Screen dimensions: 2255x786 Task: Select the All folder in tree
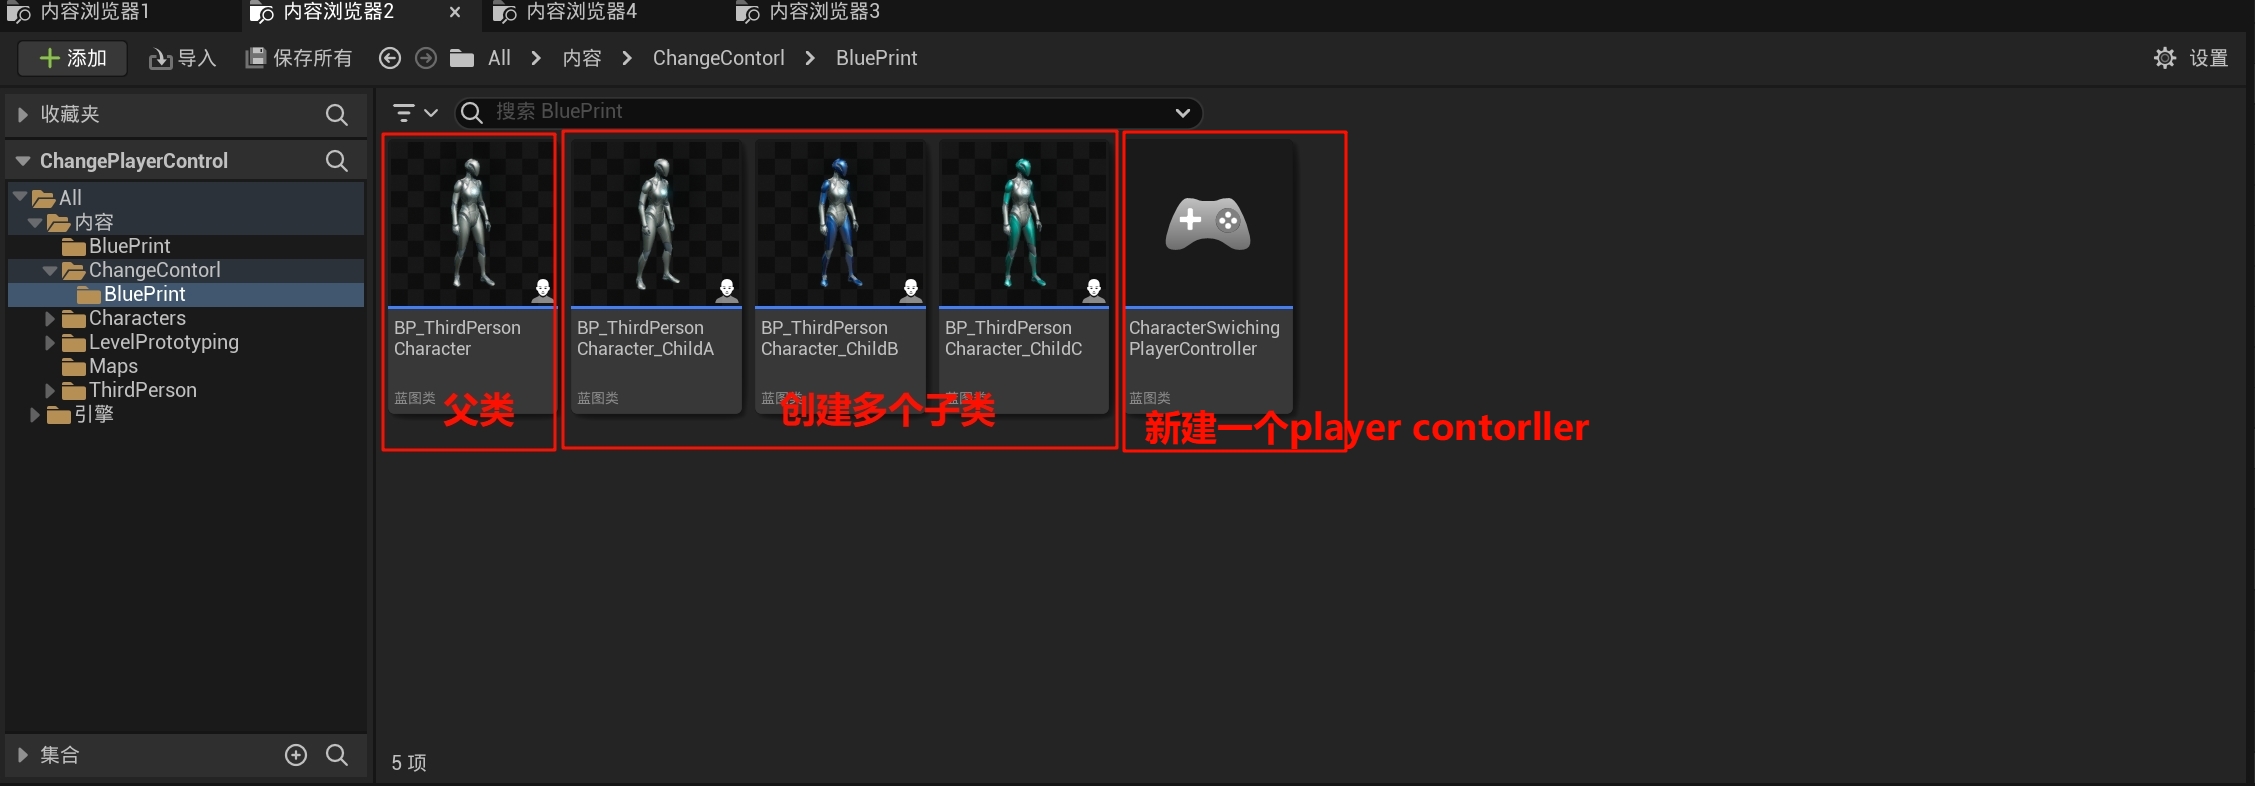point(70,198)
